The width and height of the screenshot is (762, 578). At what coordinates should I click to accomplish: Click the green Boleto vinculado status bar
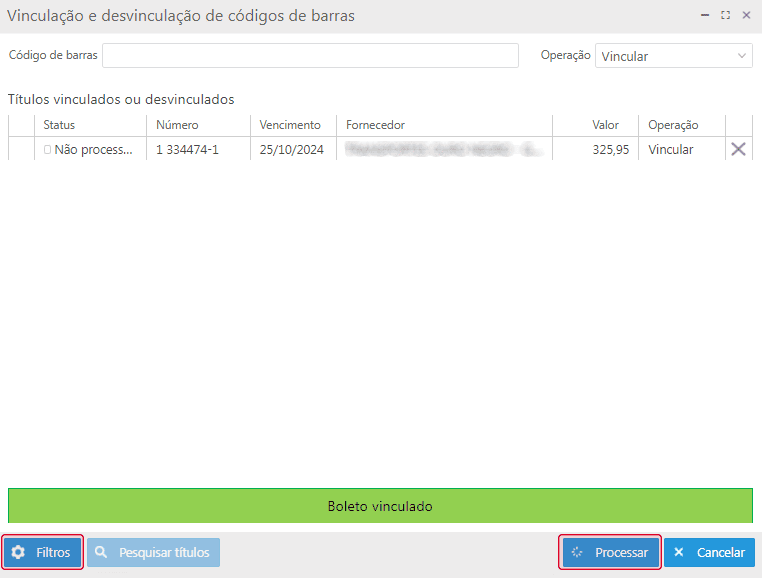coord(380,506)
